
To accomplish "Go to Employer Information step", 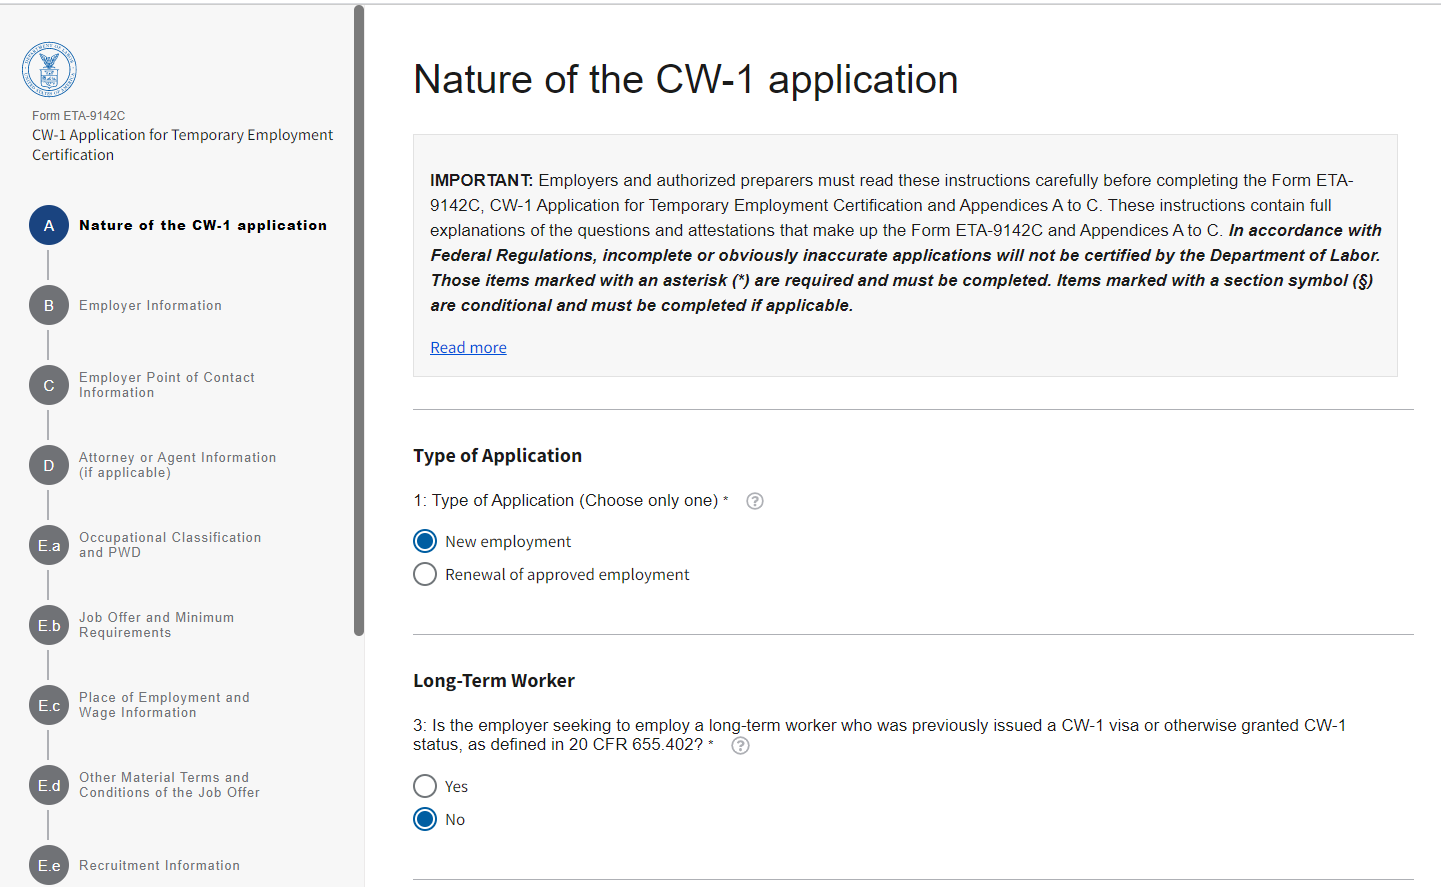I will (150, 305).
